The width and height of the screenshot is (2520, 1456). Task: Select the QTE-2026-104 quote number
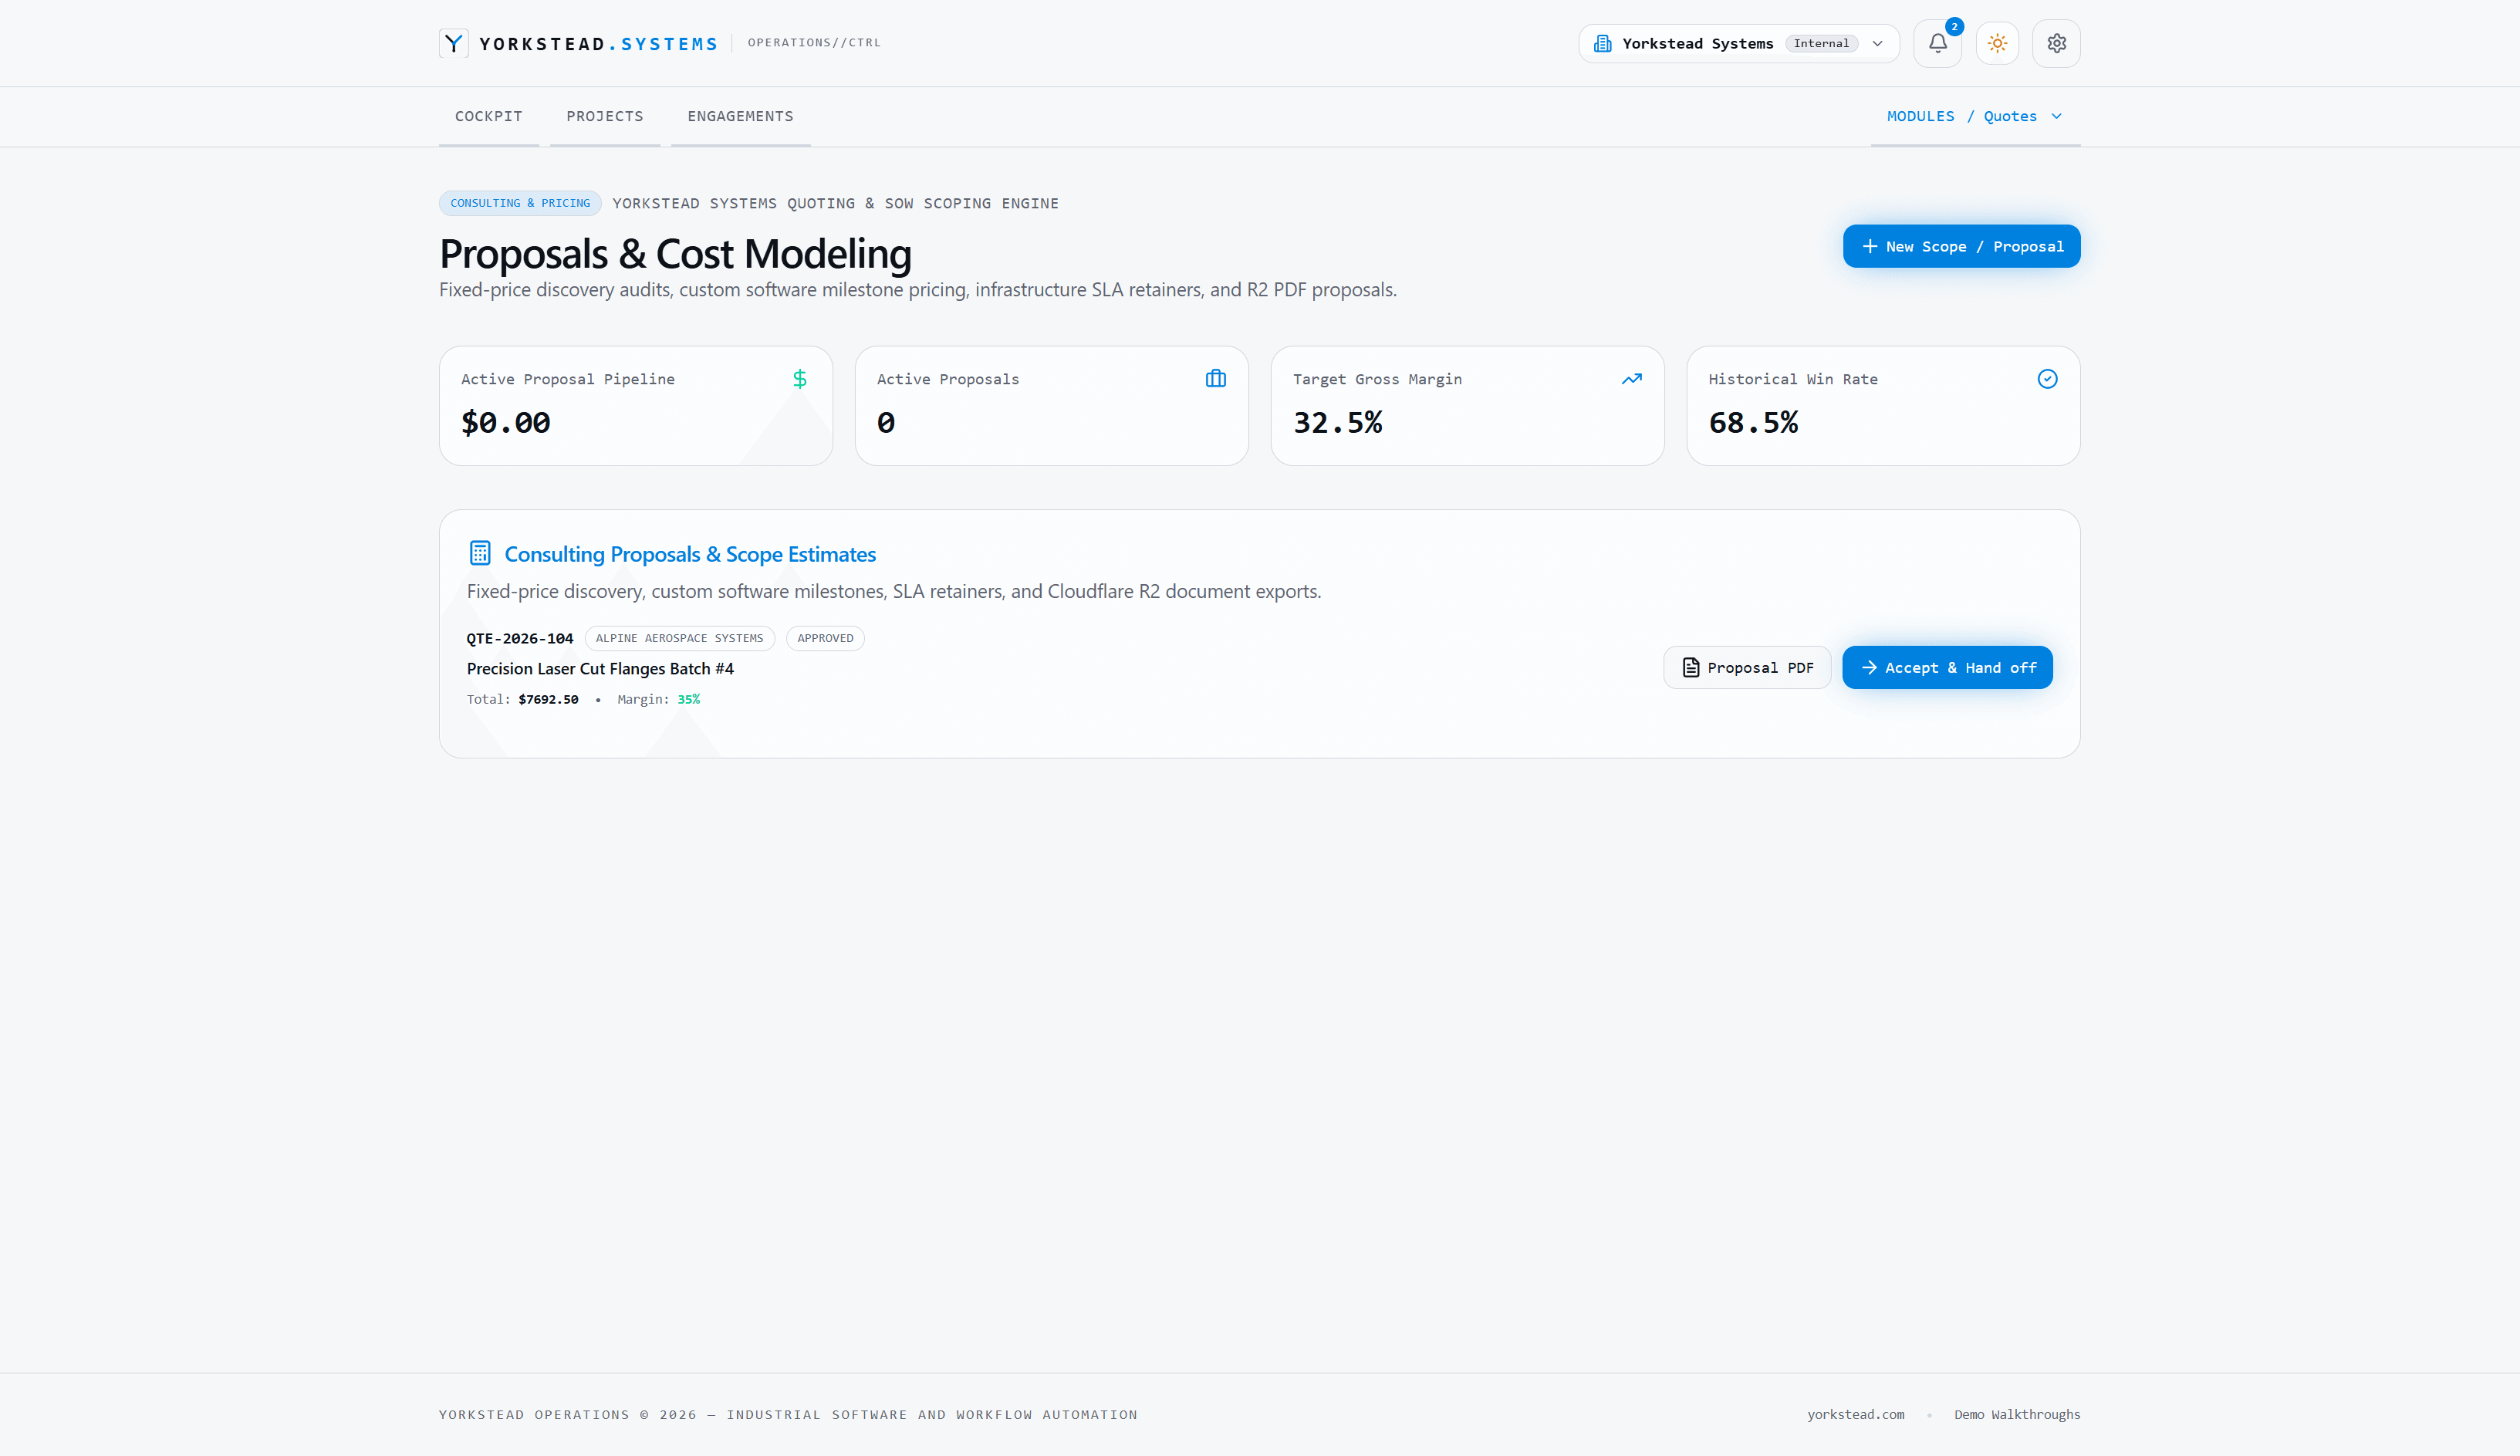tap(519, 638)
